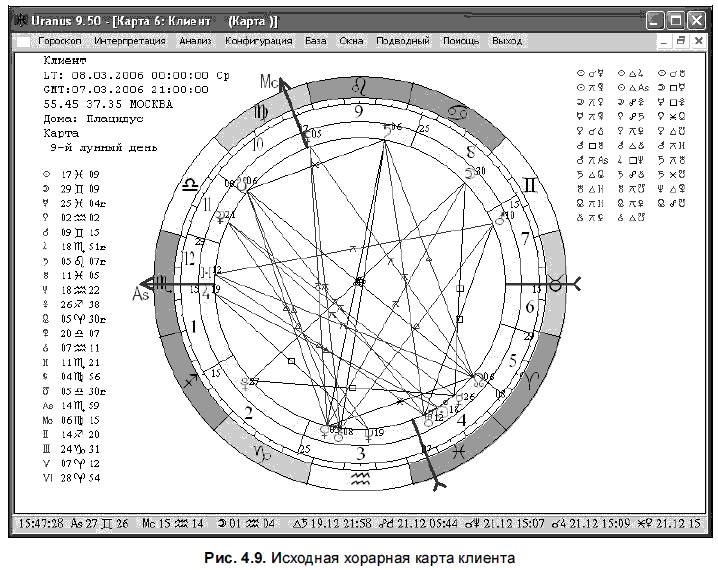
Task: Click the document icon left of Гороскоп
Action: pyautogui.click(x=23, y=41)
